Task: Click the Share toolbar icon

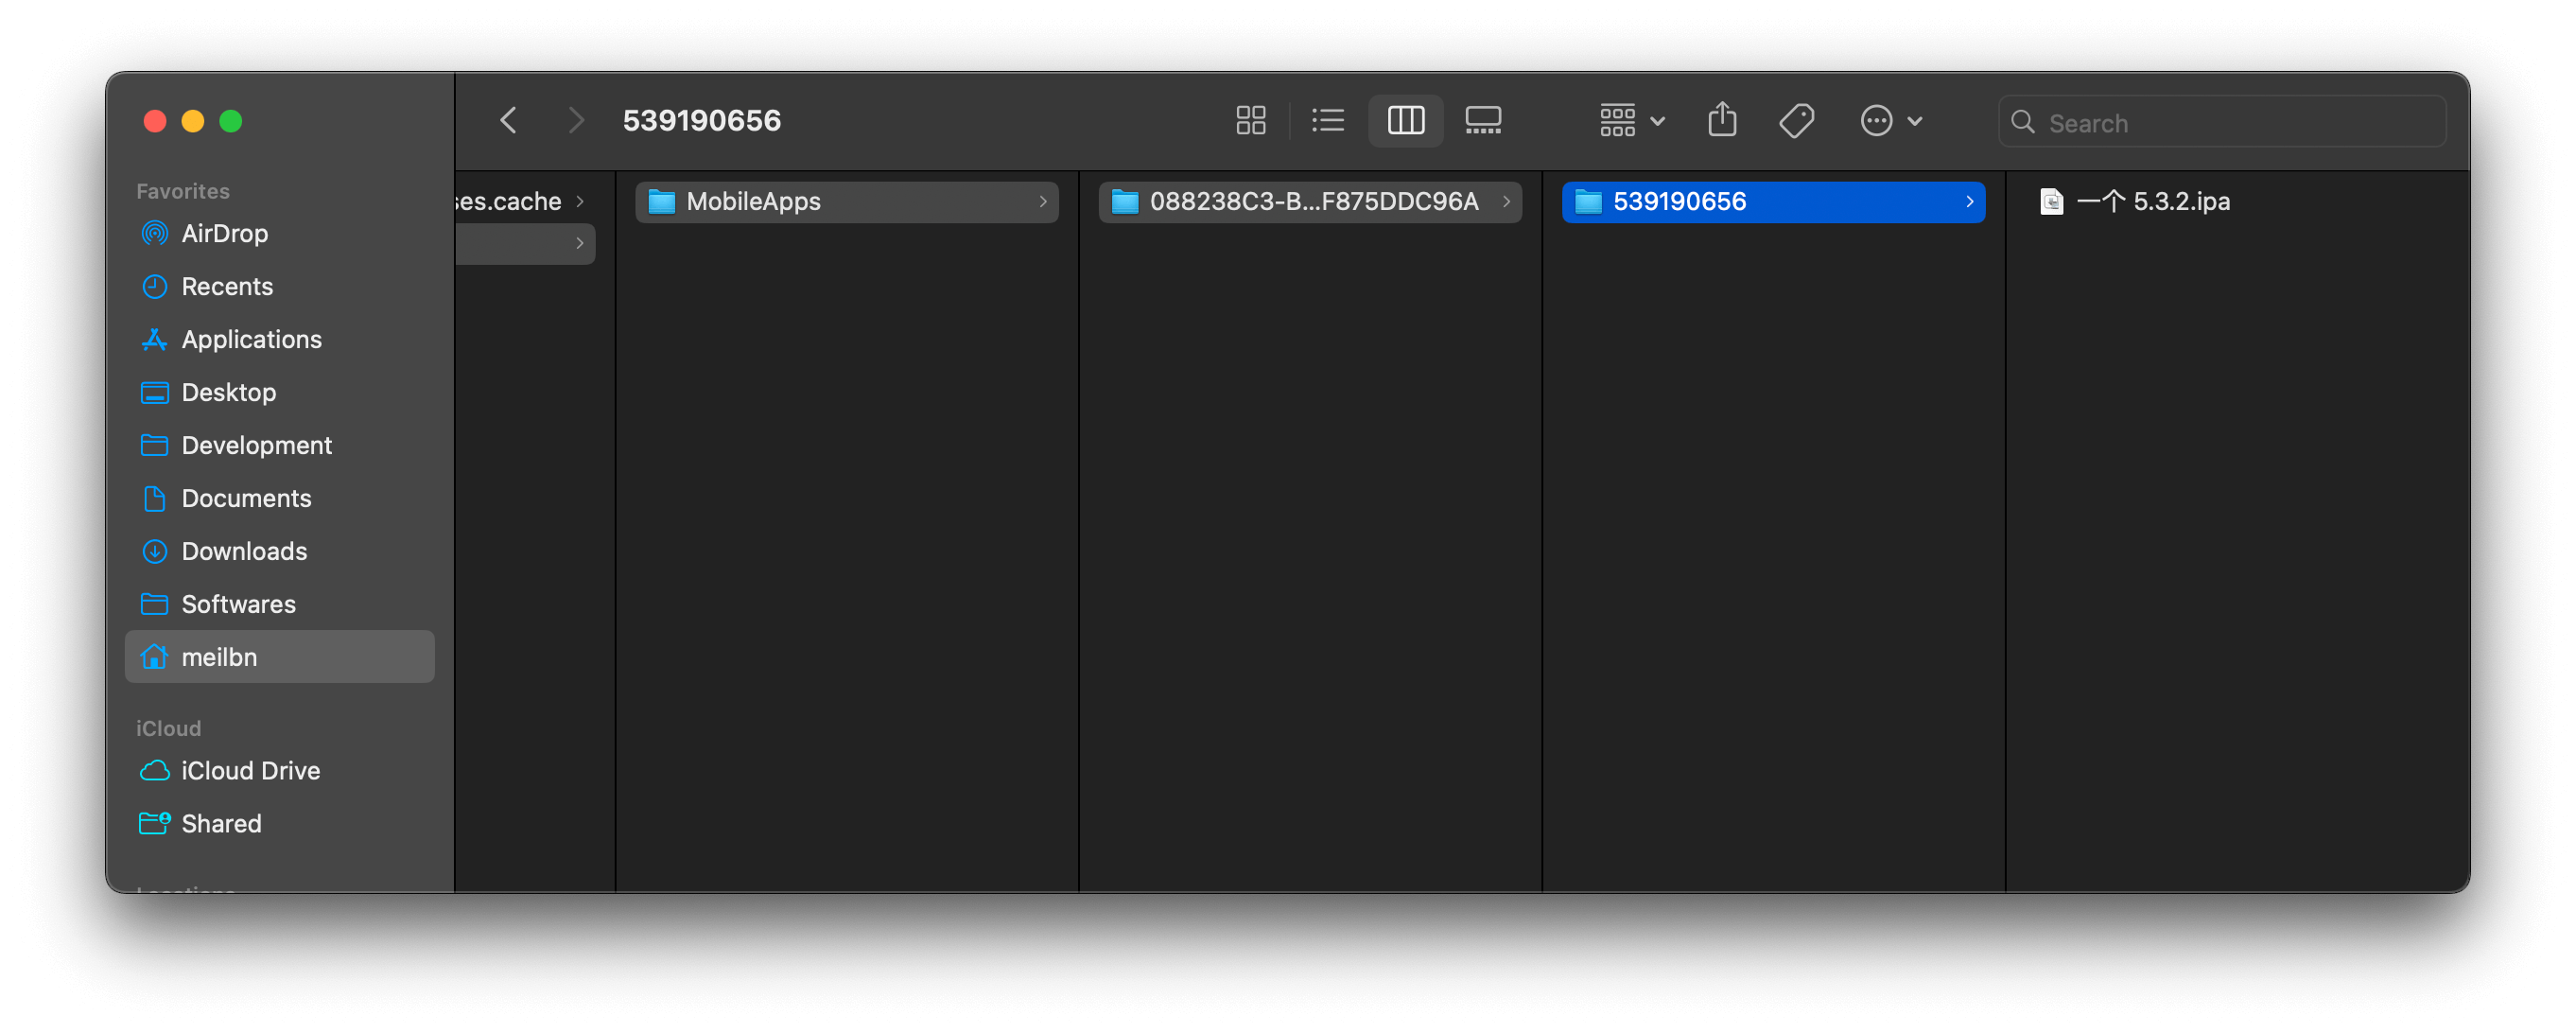Action: click(x=1722, y=121)
